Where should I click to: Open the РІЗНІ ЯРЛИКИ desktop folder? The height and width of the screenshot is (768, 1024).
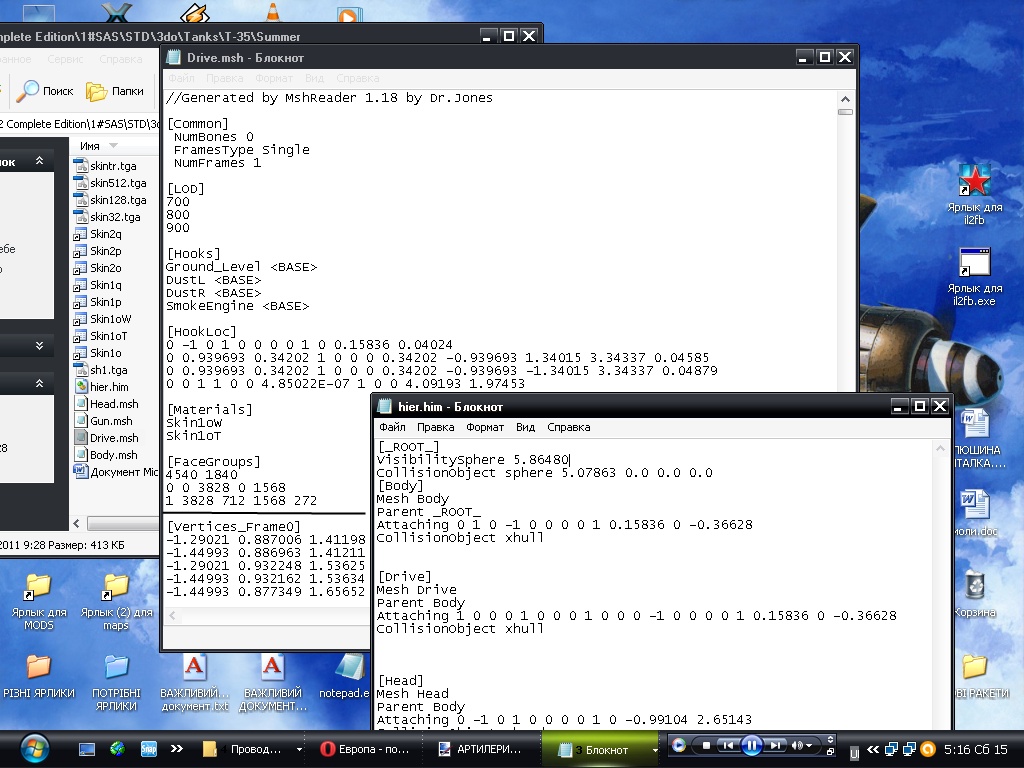point(38,668)
